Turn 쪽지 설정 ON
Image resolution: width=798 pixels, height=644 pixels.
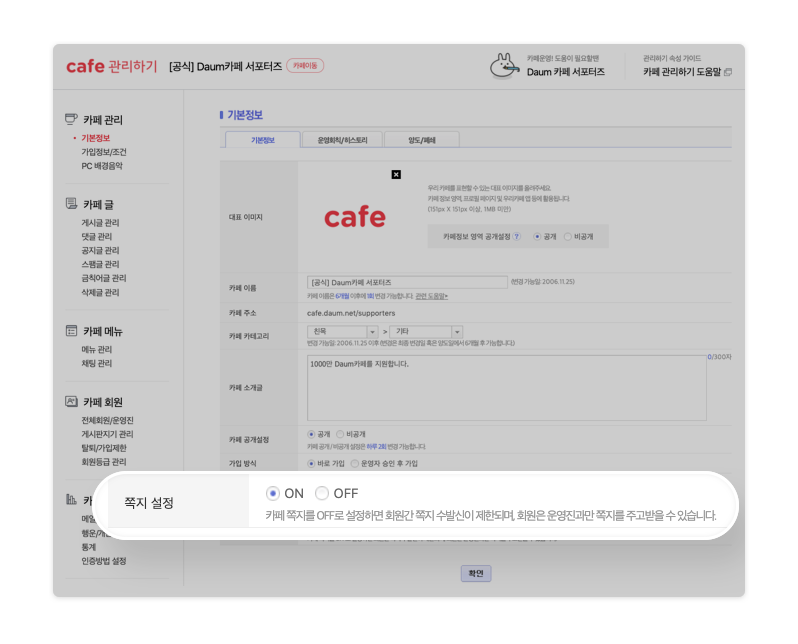273,493
